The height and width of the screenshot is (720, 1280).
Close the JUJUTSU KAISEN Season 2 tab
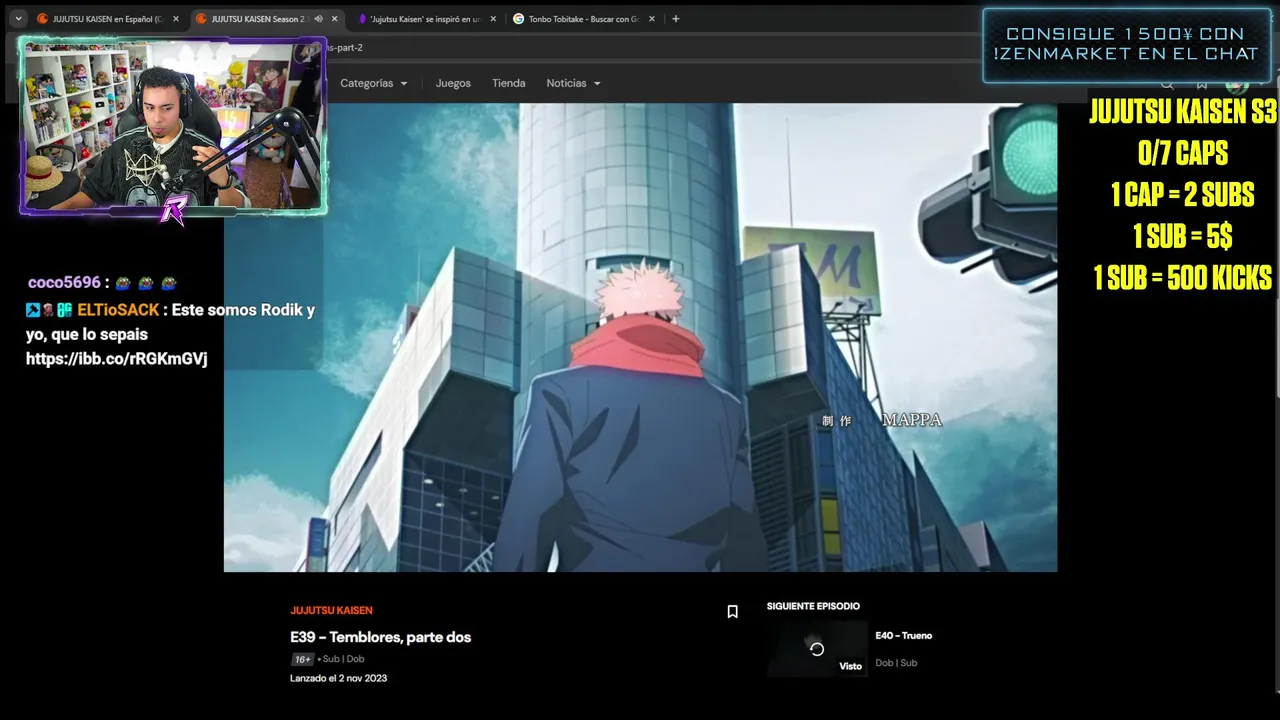click(x=334, y=19)
